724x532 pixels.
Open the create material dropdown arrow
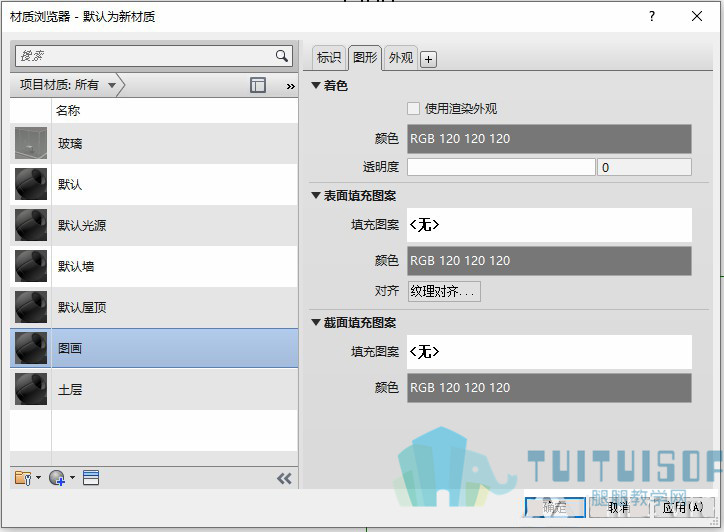point(72,478)
